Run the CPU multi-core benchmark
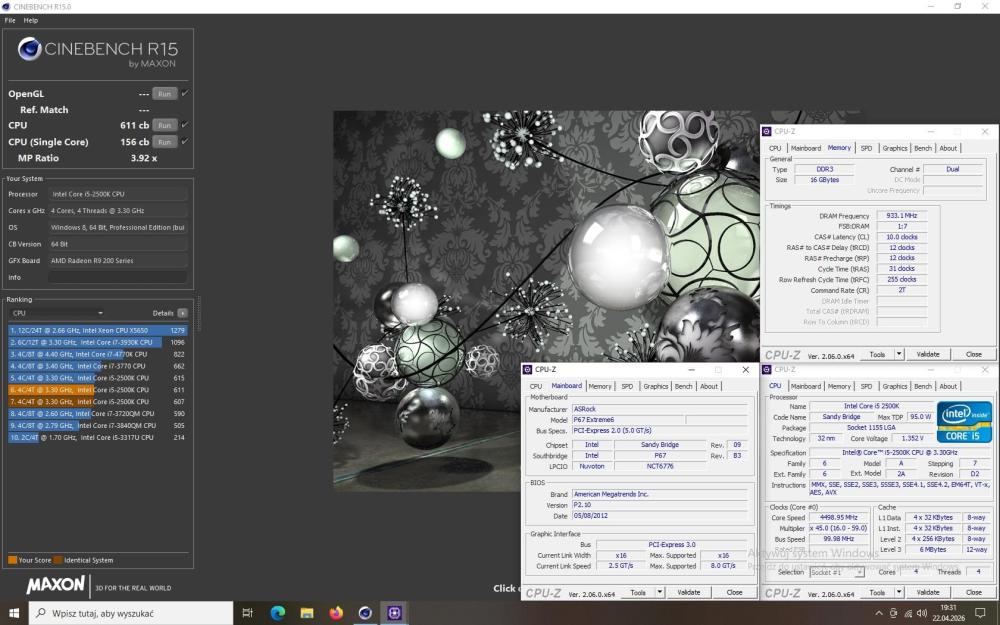 pyautogui.click(x=165, y=126)
